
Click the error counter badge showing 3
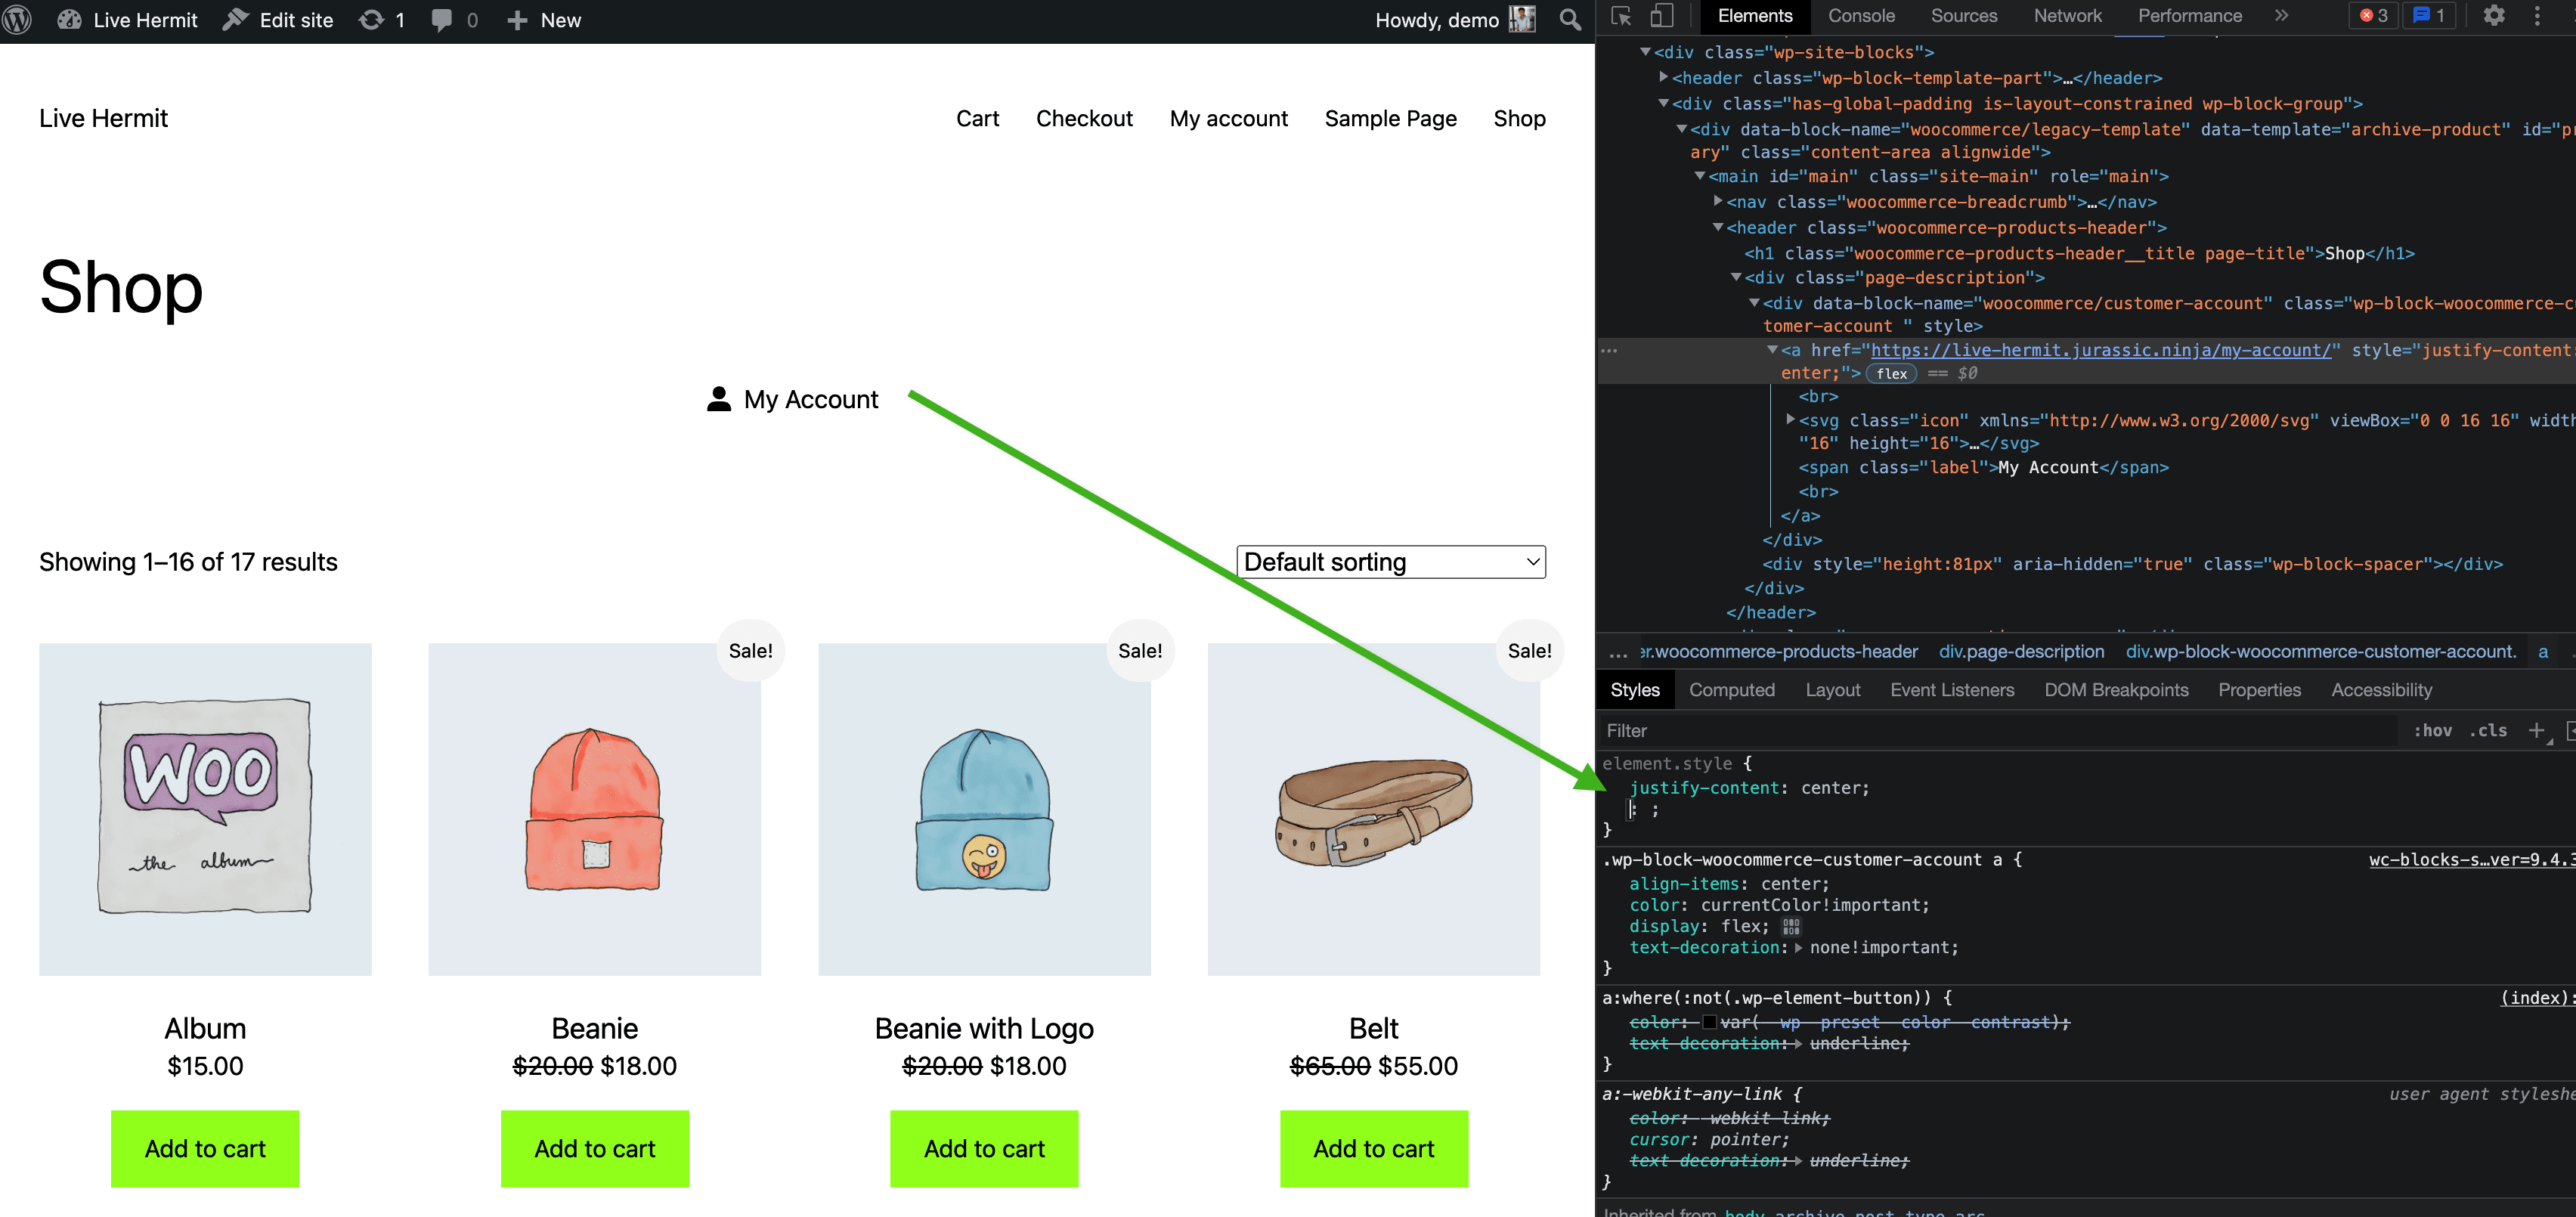tap(2372, 15)
